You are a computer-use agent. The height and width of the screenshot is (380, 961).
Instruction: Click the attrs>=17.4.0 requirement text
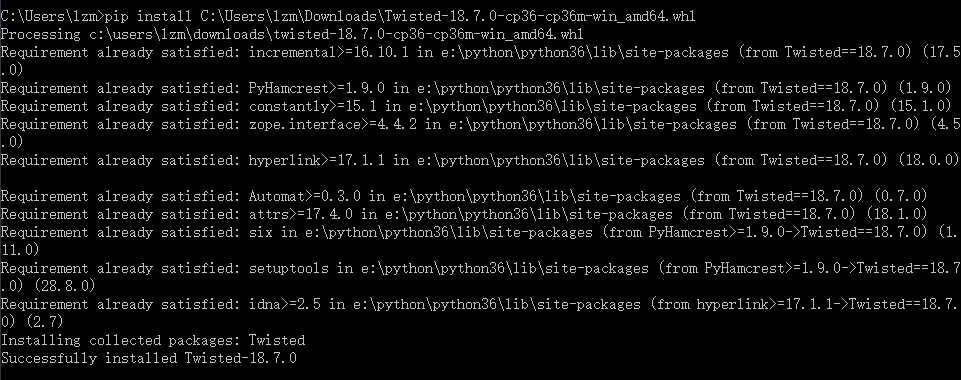point(300,214)
